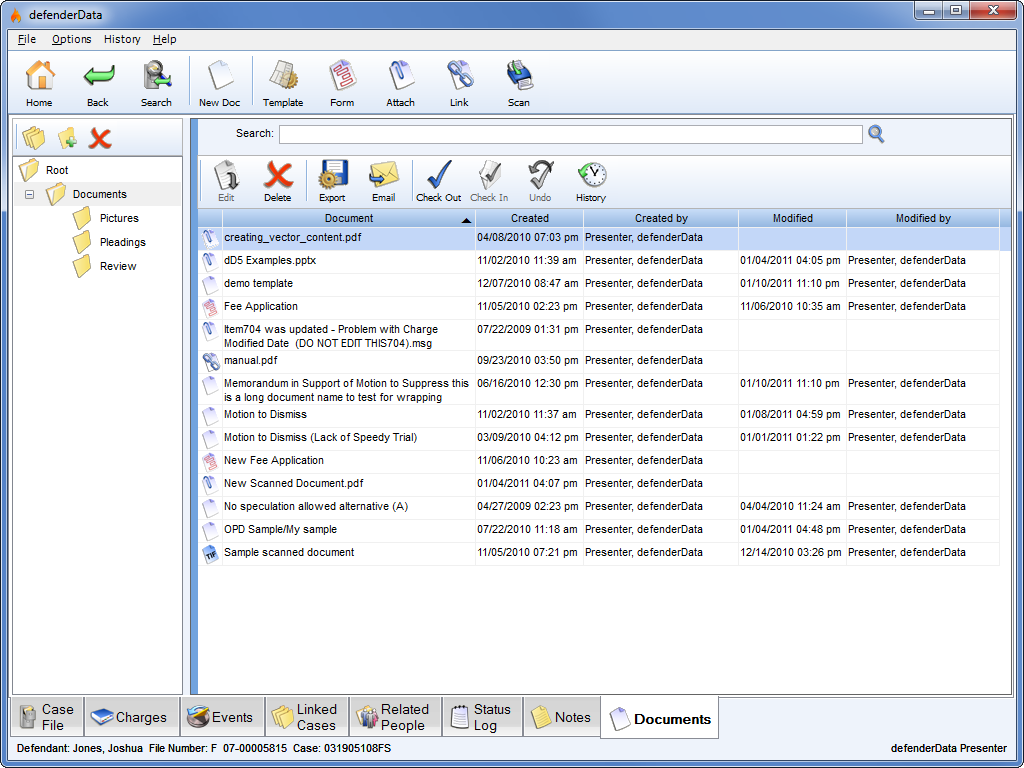Click the green Back arrow icon
This screenshot has height=768, width=1024.
[98, 76]
